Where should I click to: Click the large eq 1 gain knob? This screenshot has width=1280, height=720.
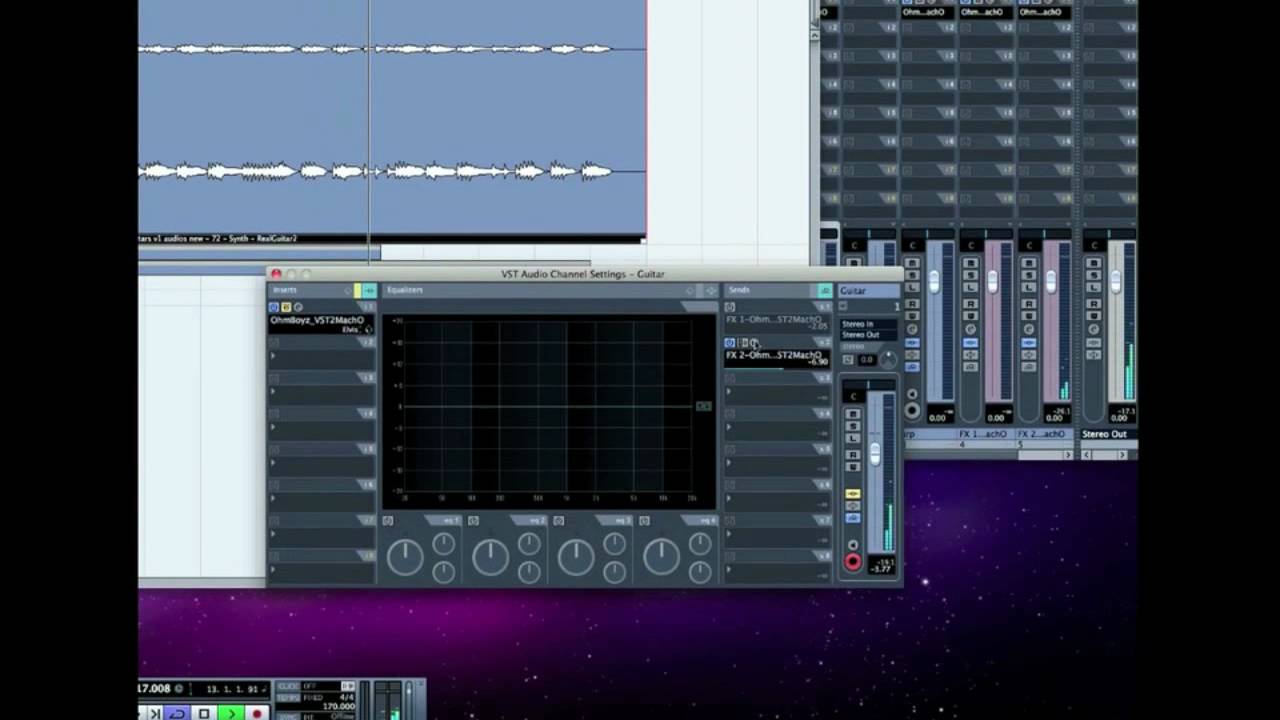tap(405, 557)
